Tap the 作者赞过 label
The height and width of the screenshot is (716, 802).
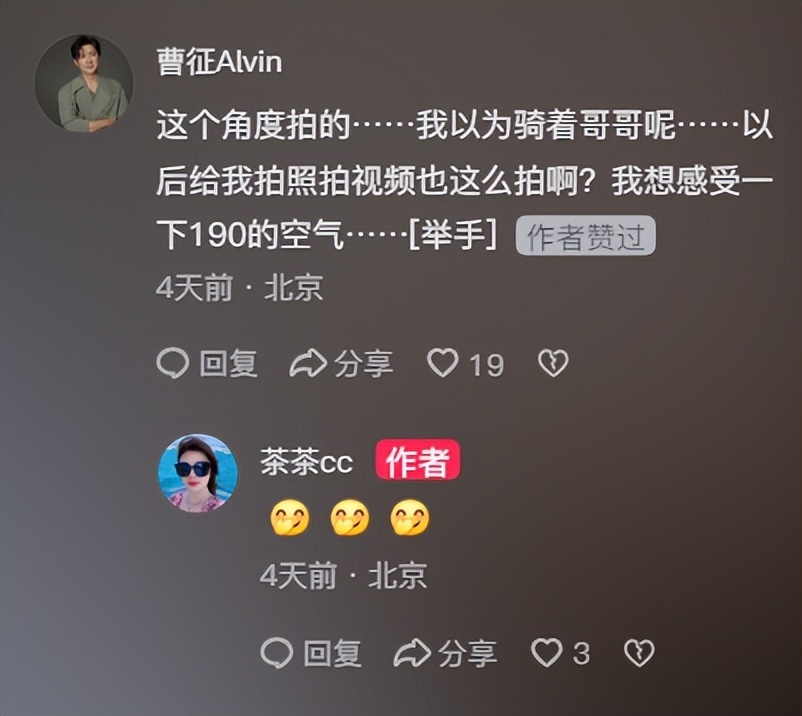click(586, 236)
